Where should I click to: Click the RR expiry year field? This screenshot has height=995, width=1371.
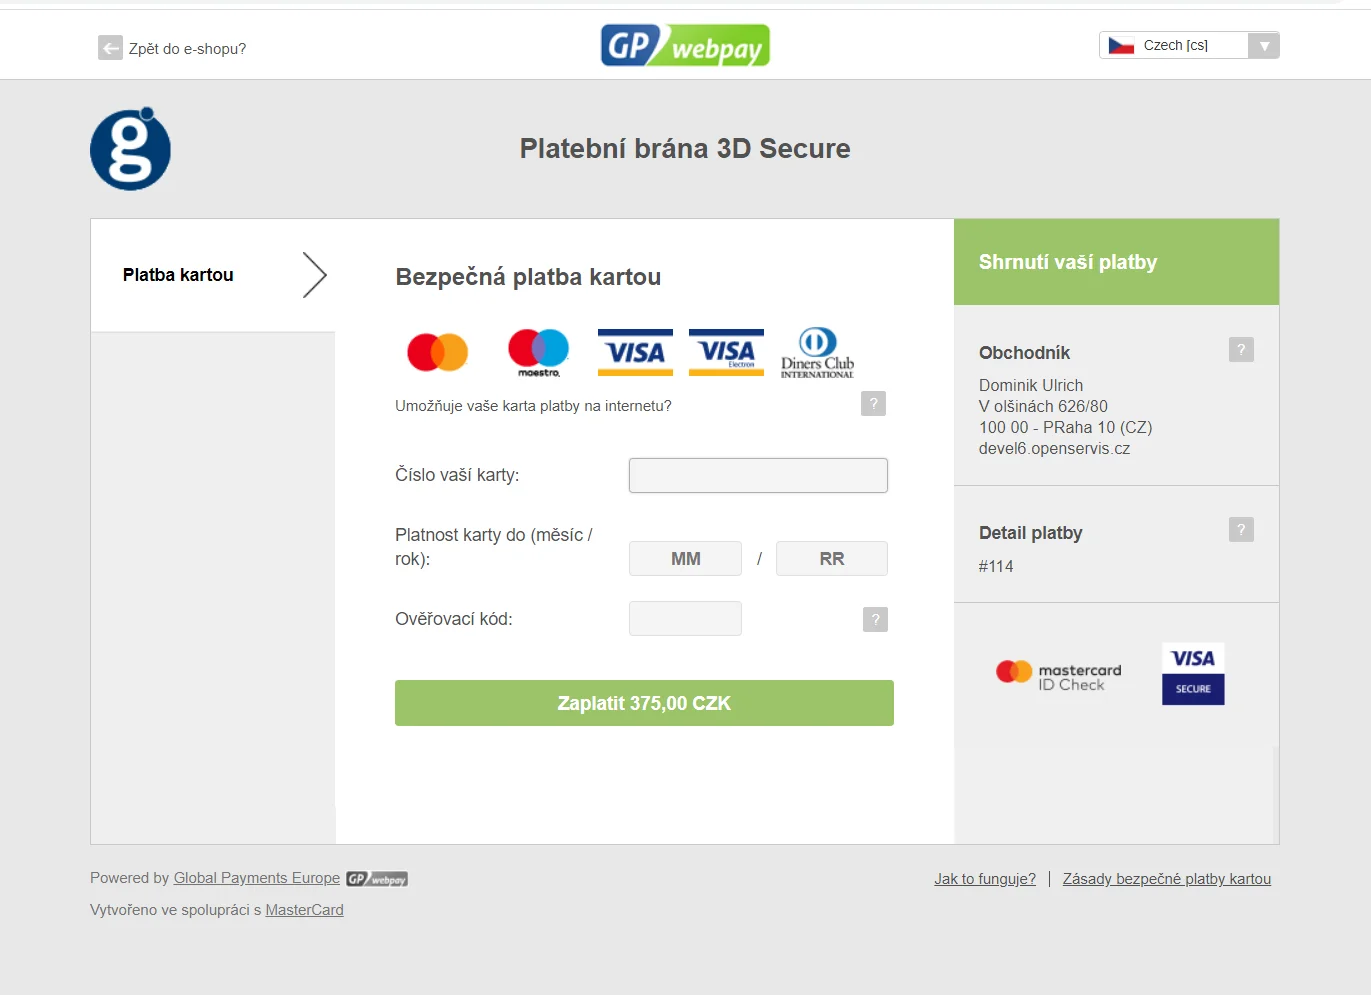click(x=831, y=559)
